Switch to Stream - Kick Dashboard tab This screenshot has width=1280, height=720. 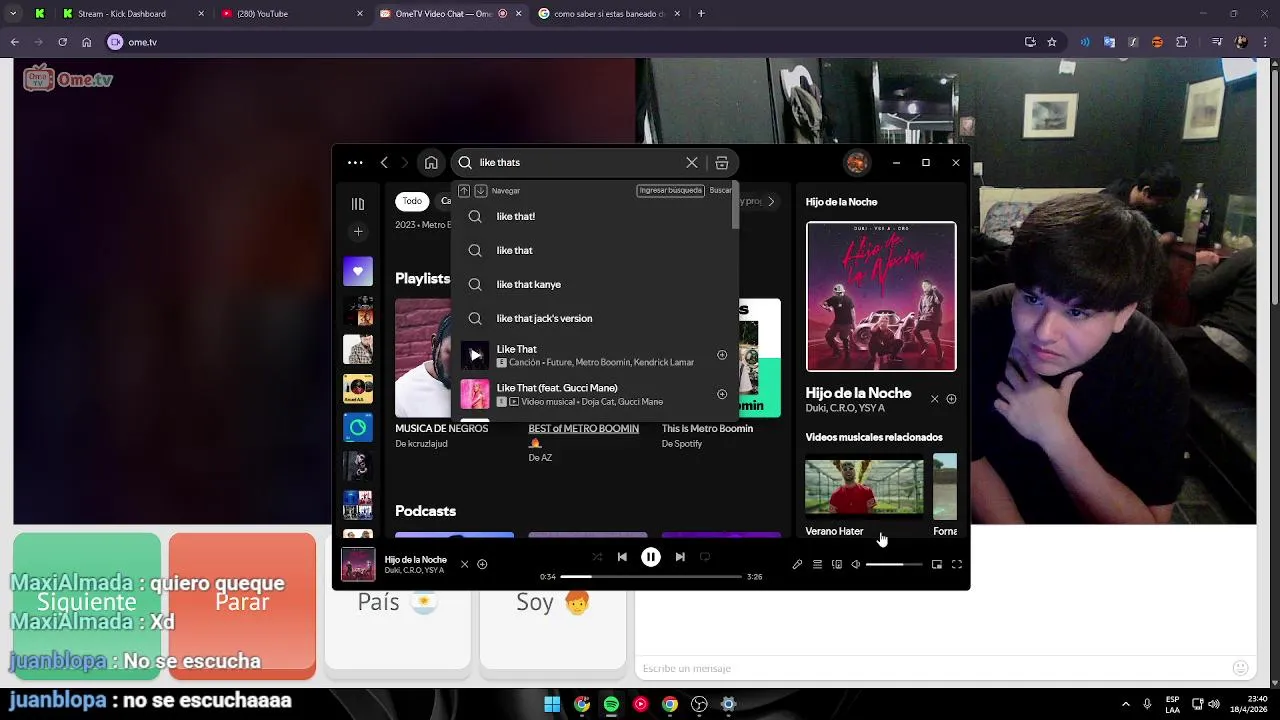click(x=132, y=14)
